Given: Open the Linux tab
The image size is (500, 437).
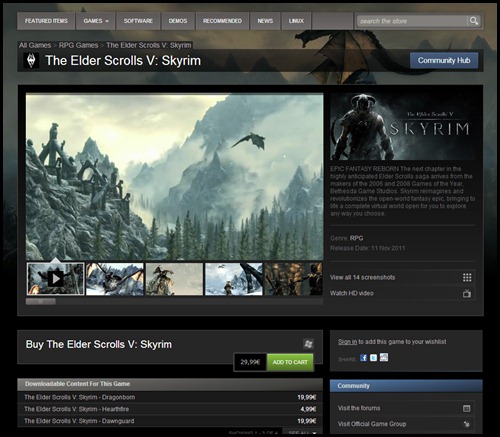Looking at the screenshot, I should [296, 21].
